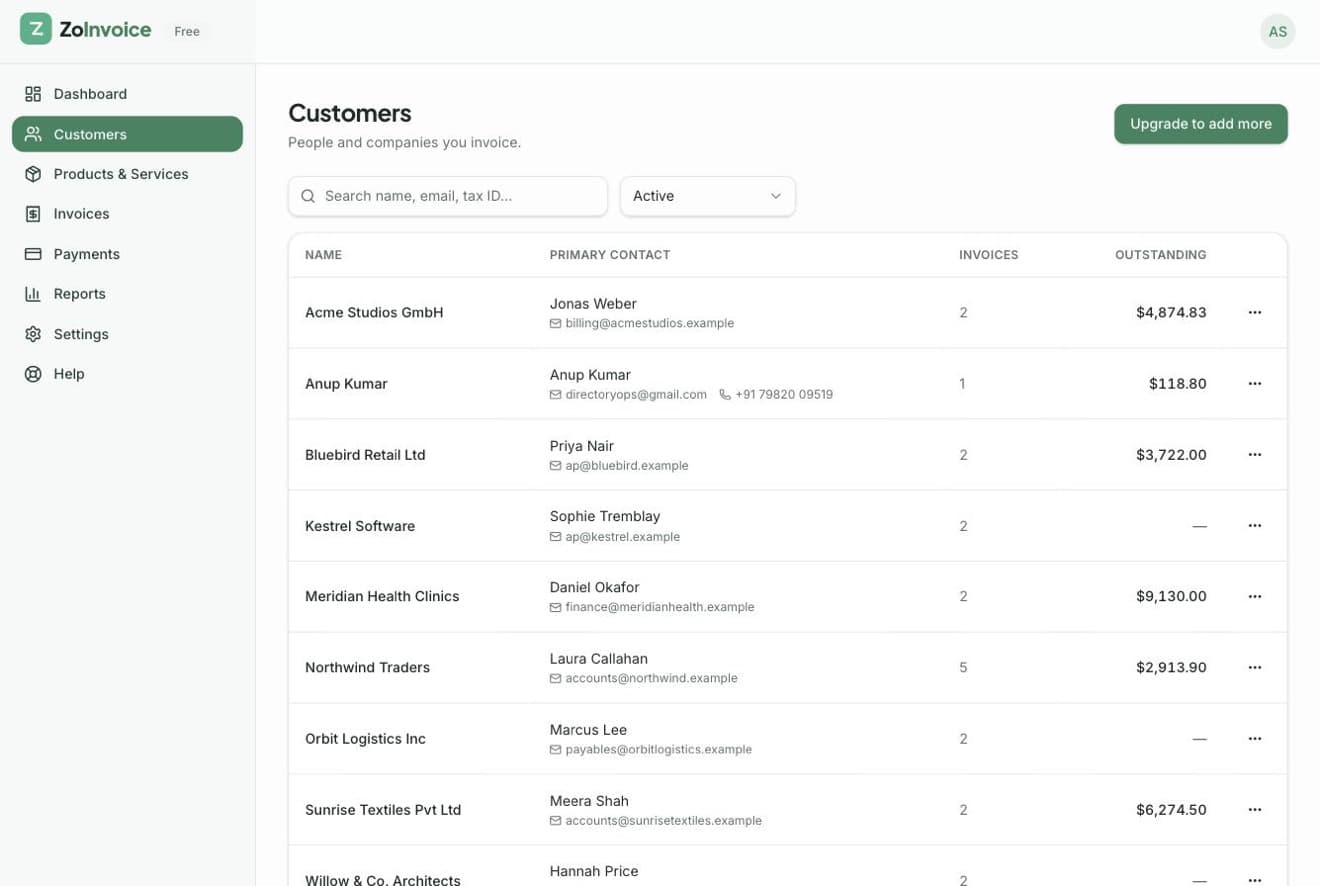Open row actions for Sunrise Textiles Pvt Ltd
The image size is (1320, 886).
[x=1255, y=809]
